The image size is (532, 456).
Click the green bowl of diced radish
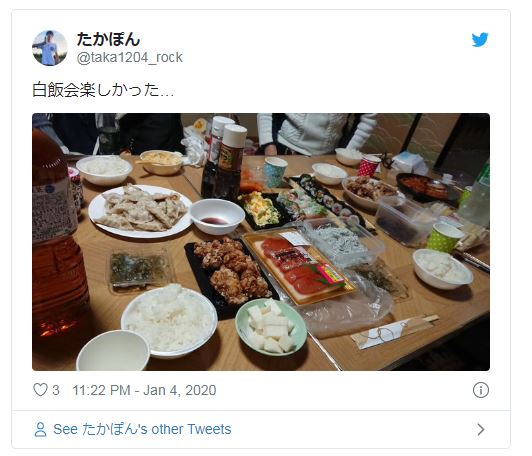point(271,327)
